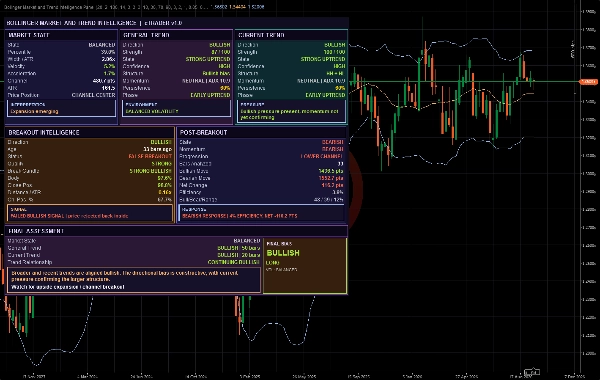Click the Bollinger panel title header text

94,23
